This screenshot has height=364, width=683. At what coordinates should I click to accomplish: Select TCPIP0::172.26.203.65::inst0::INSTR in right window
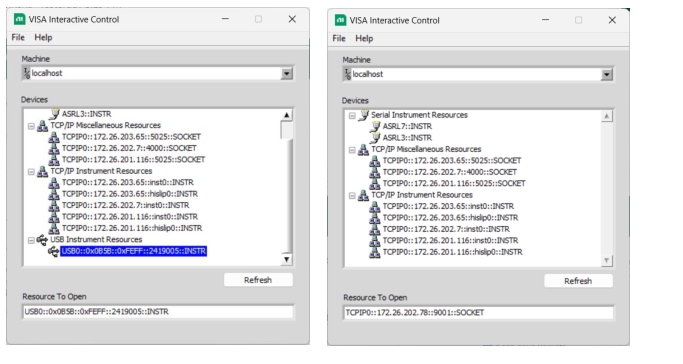[x=448, y=206]
